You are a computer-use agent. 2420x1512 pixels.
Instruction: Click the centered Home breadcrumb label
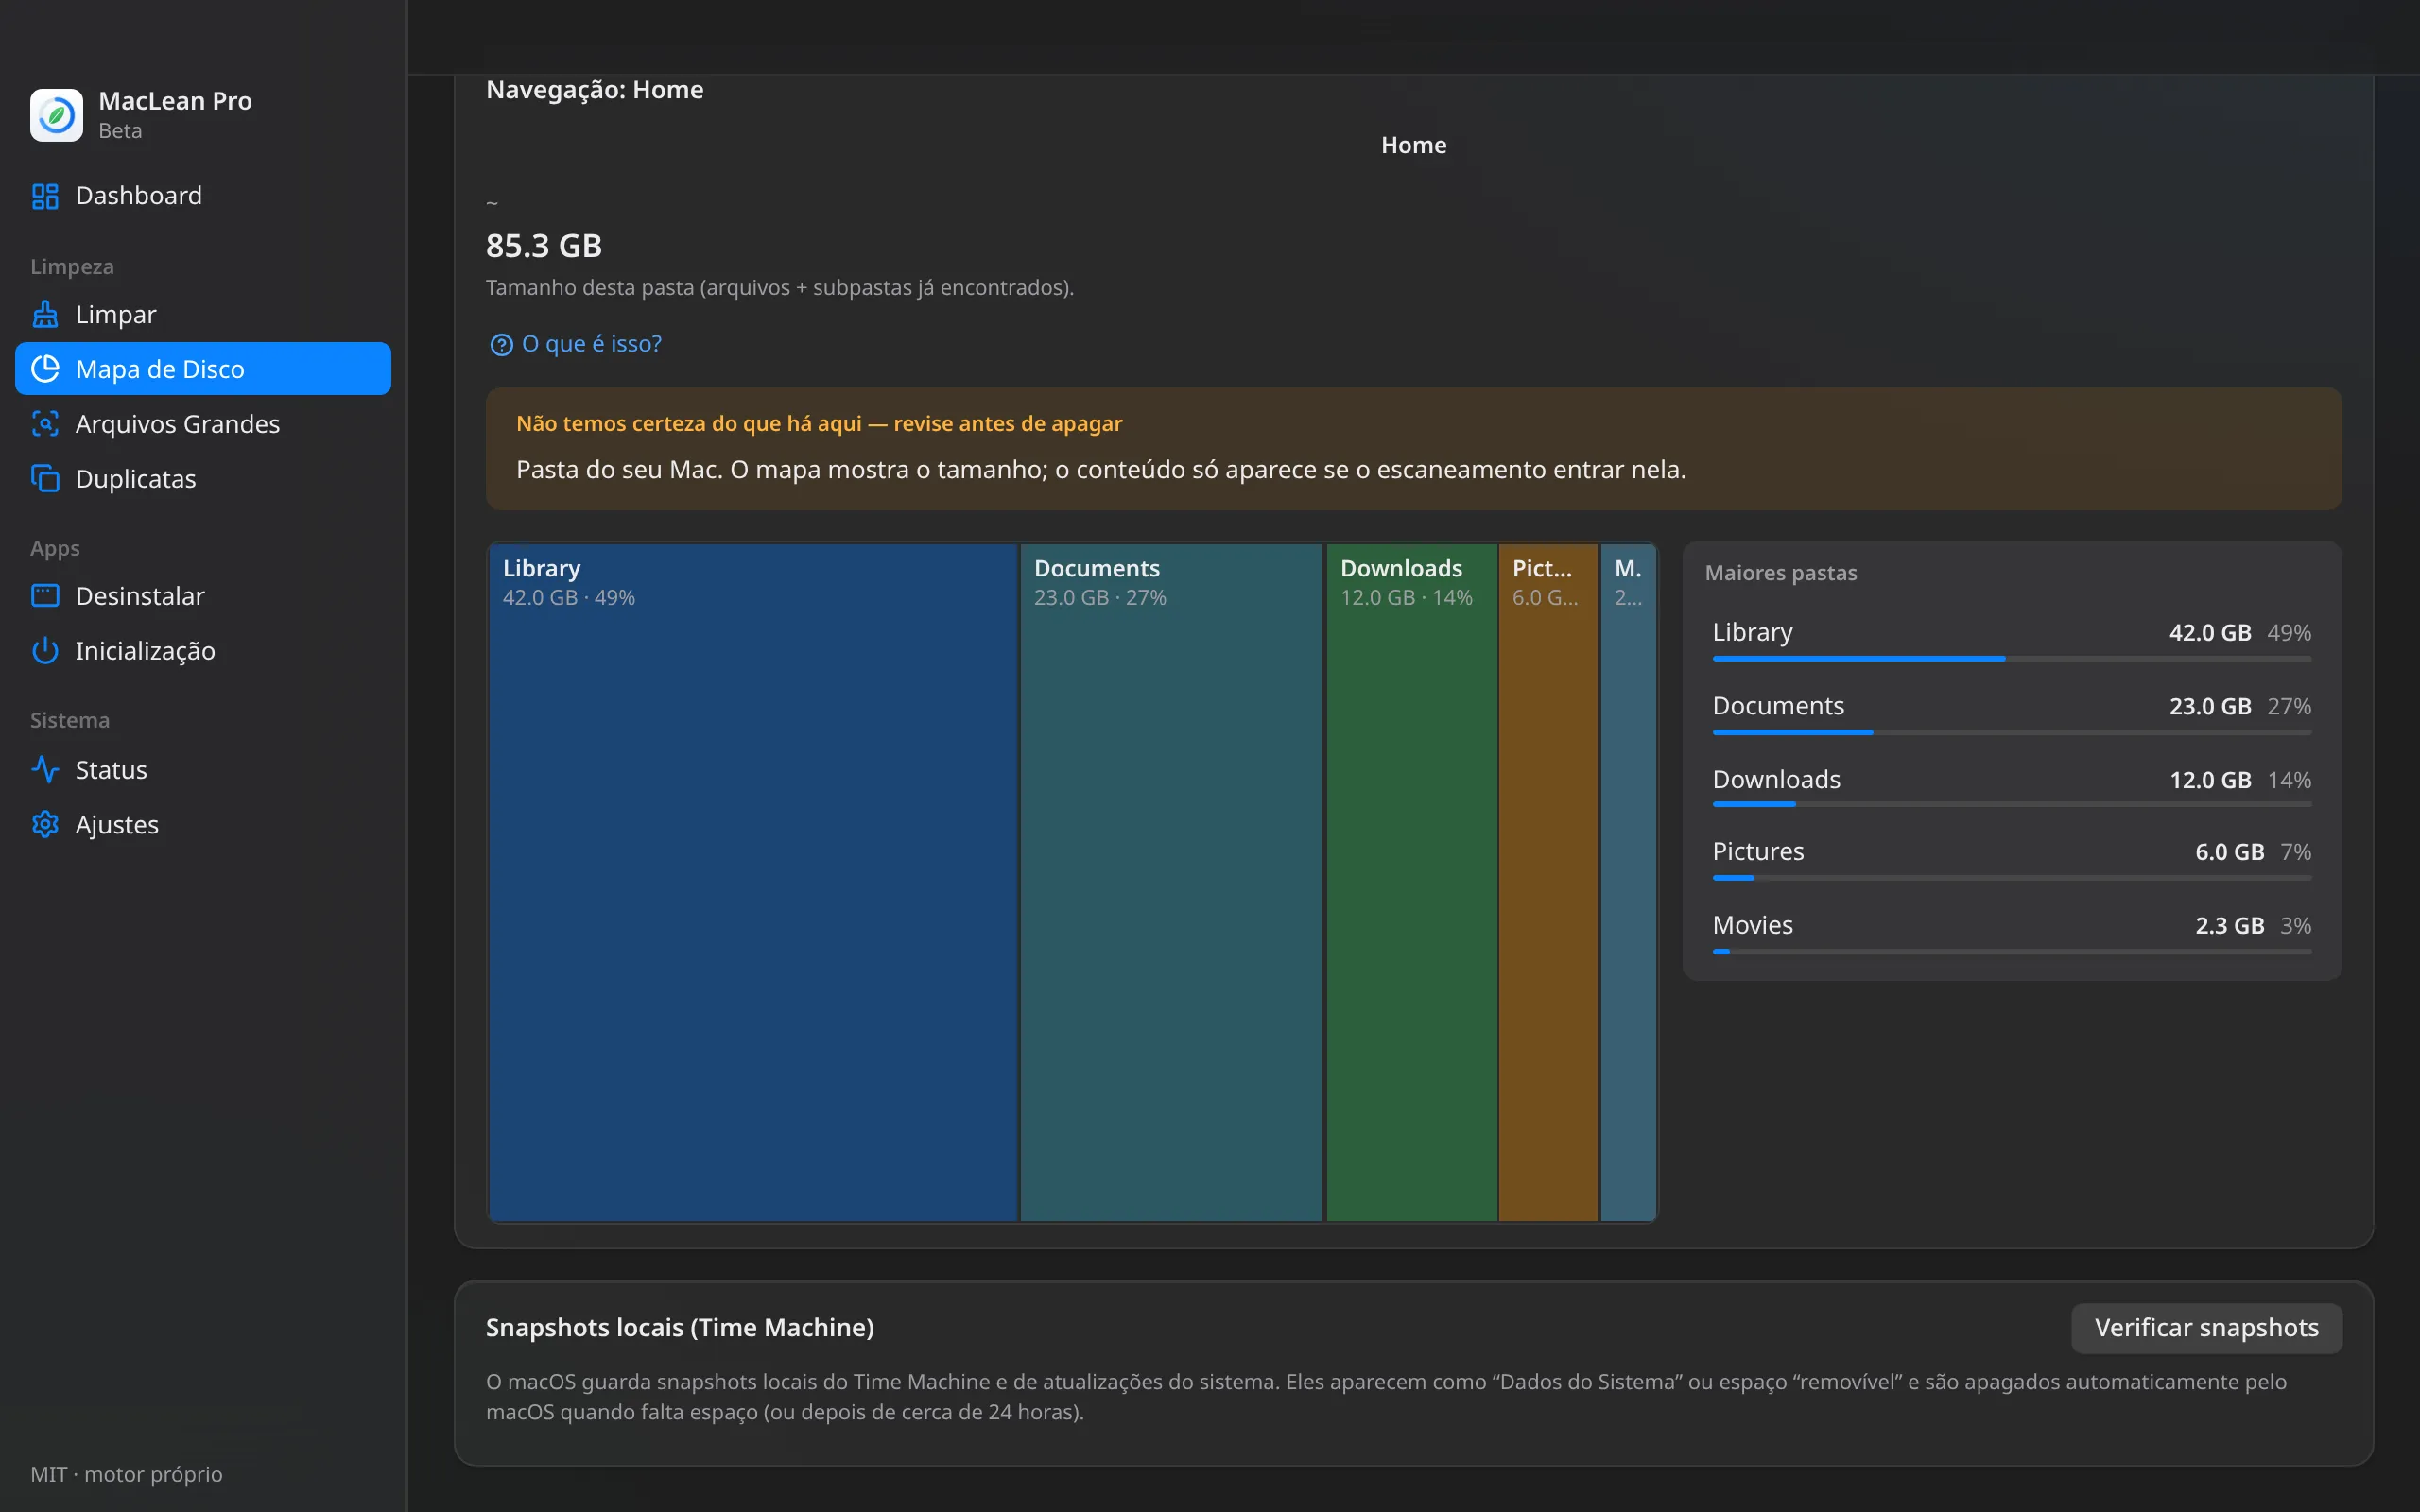[x=1413, y=145]
